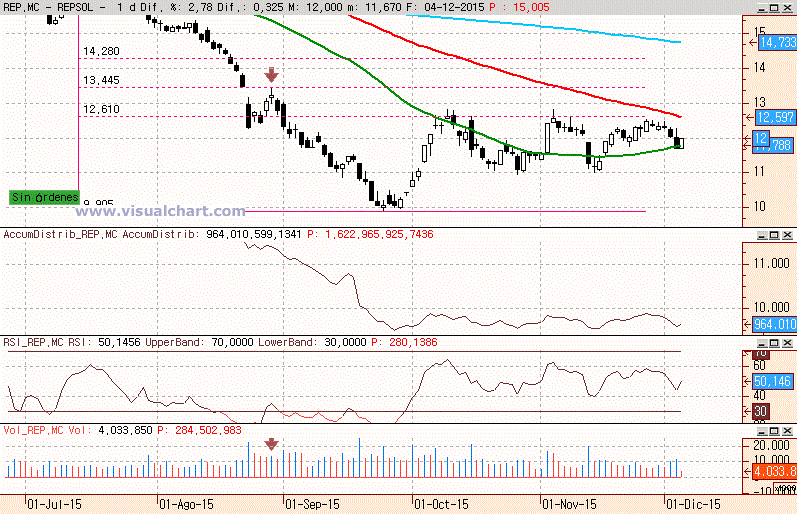Close the REPSOL price chart panel

coord(787,8)
